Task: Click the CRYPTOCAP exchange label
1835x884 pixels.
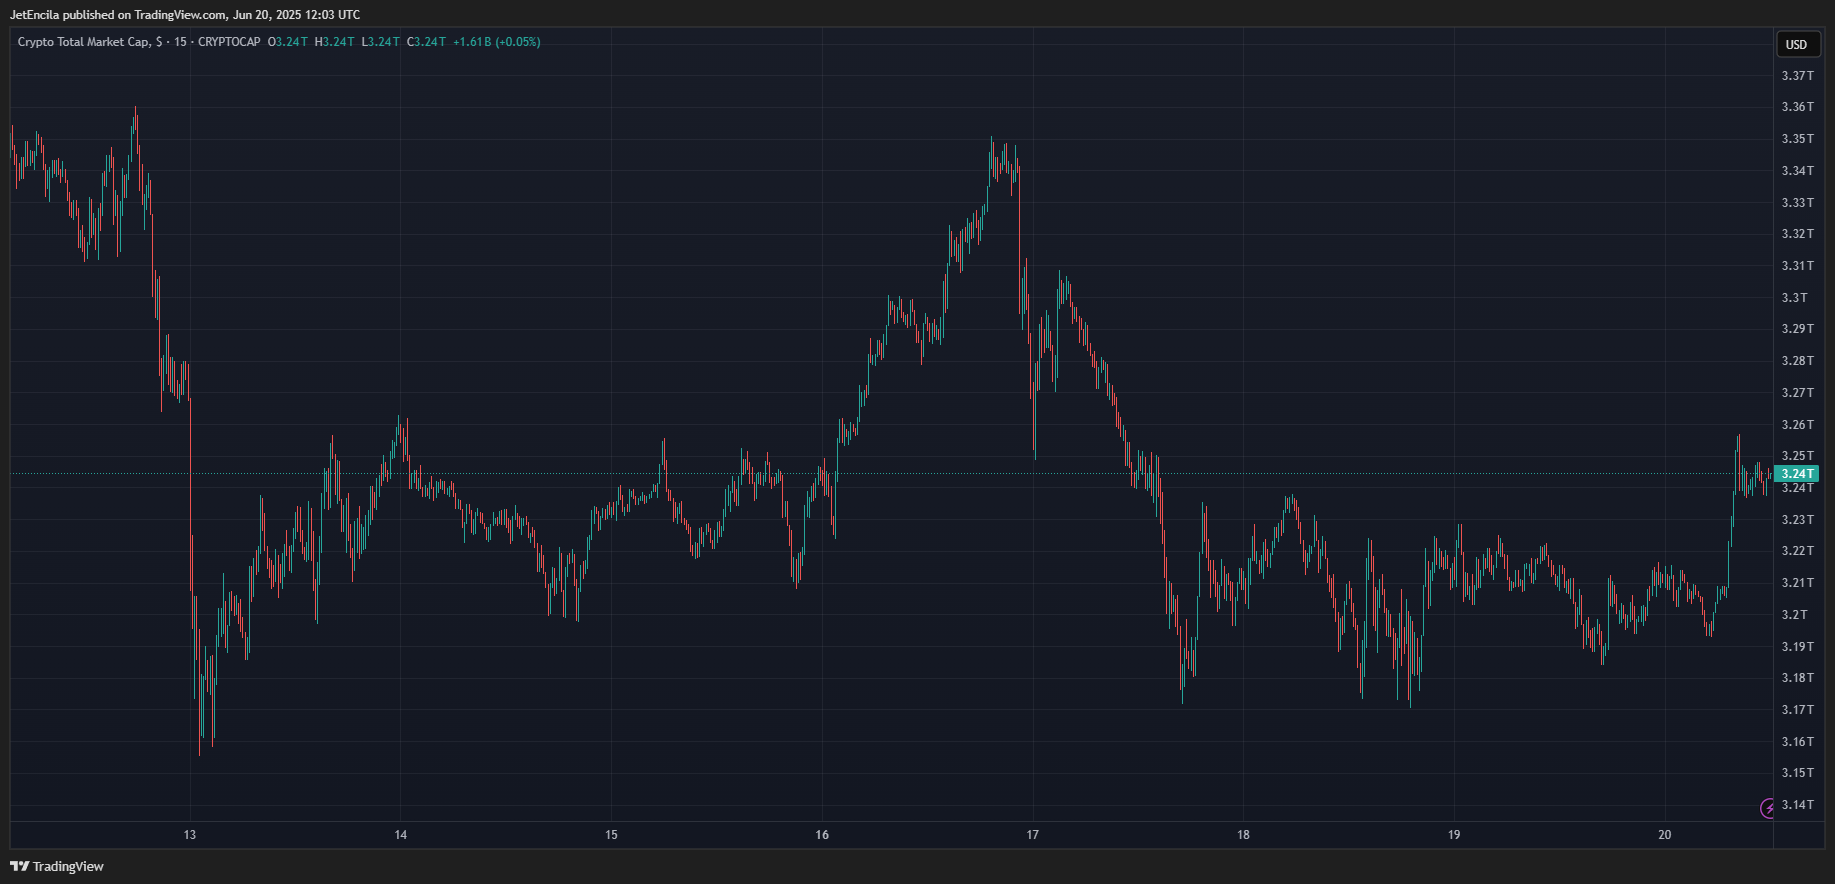Action: pyautogui.click(x=229, y=42)
